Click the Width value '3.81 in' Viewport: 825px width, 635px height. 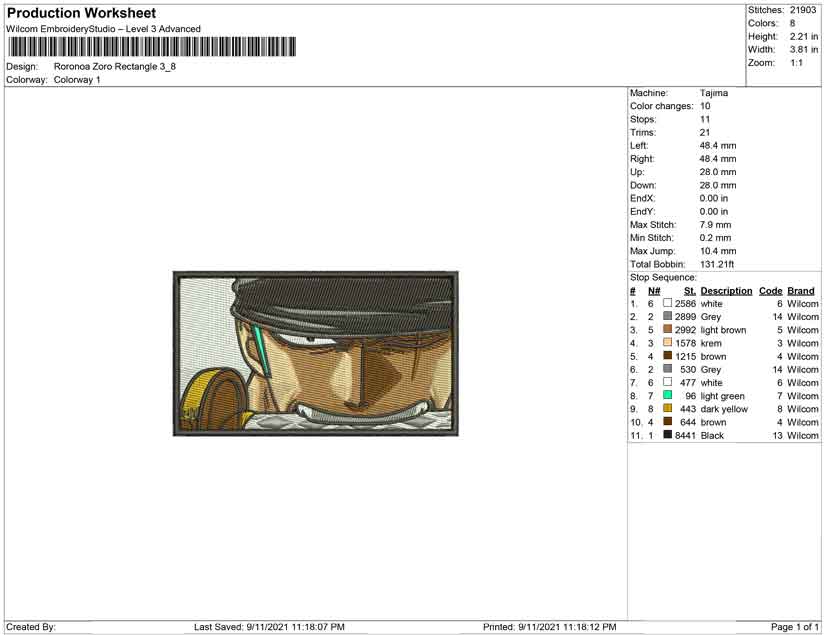point(804,49)
